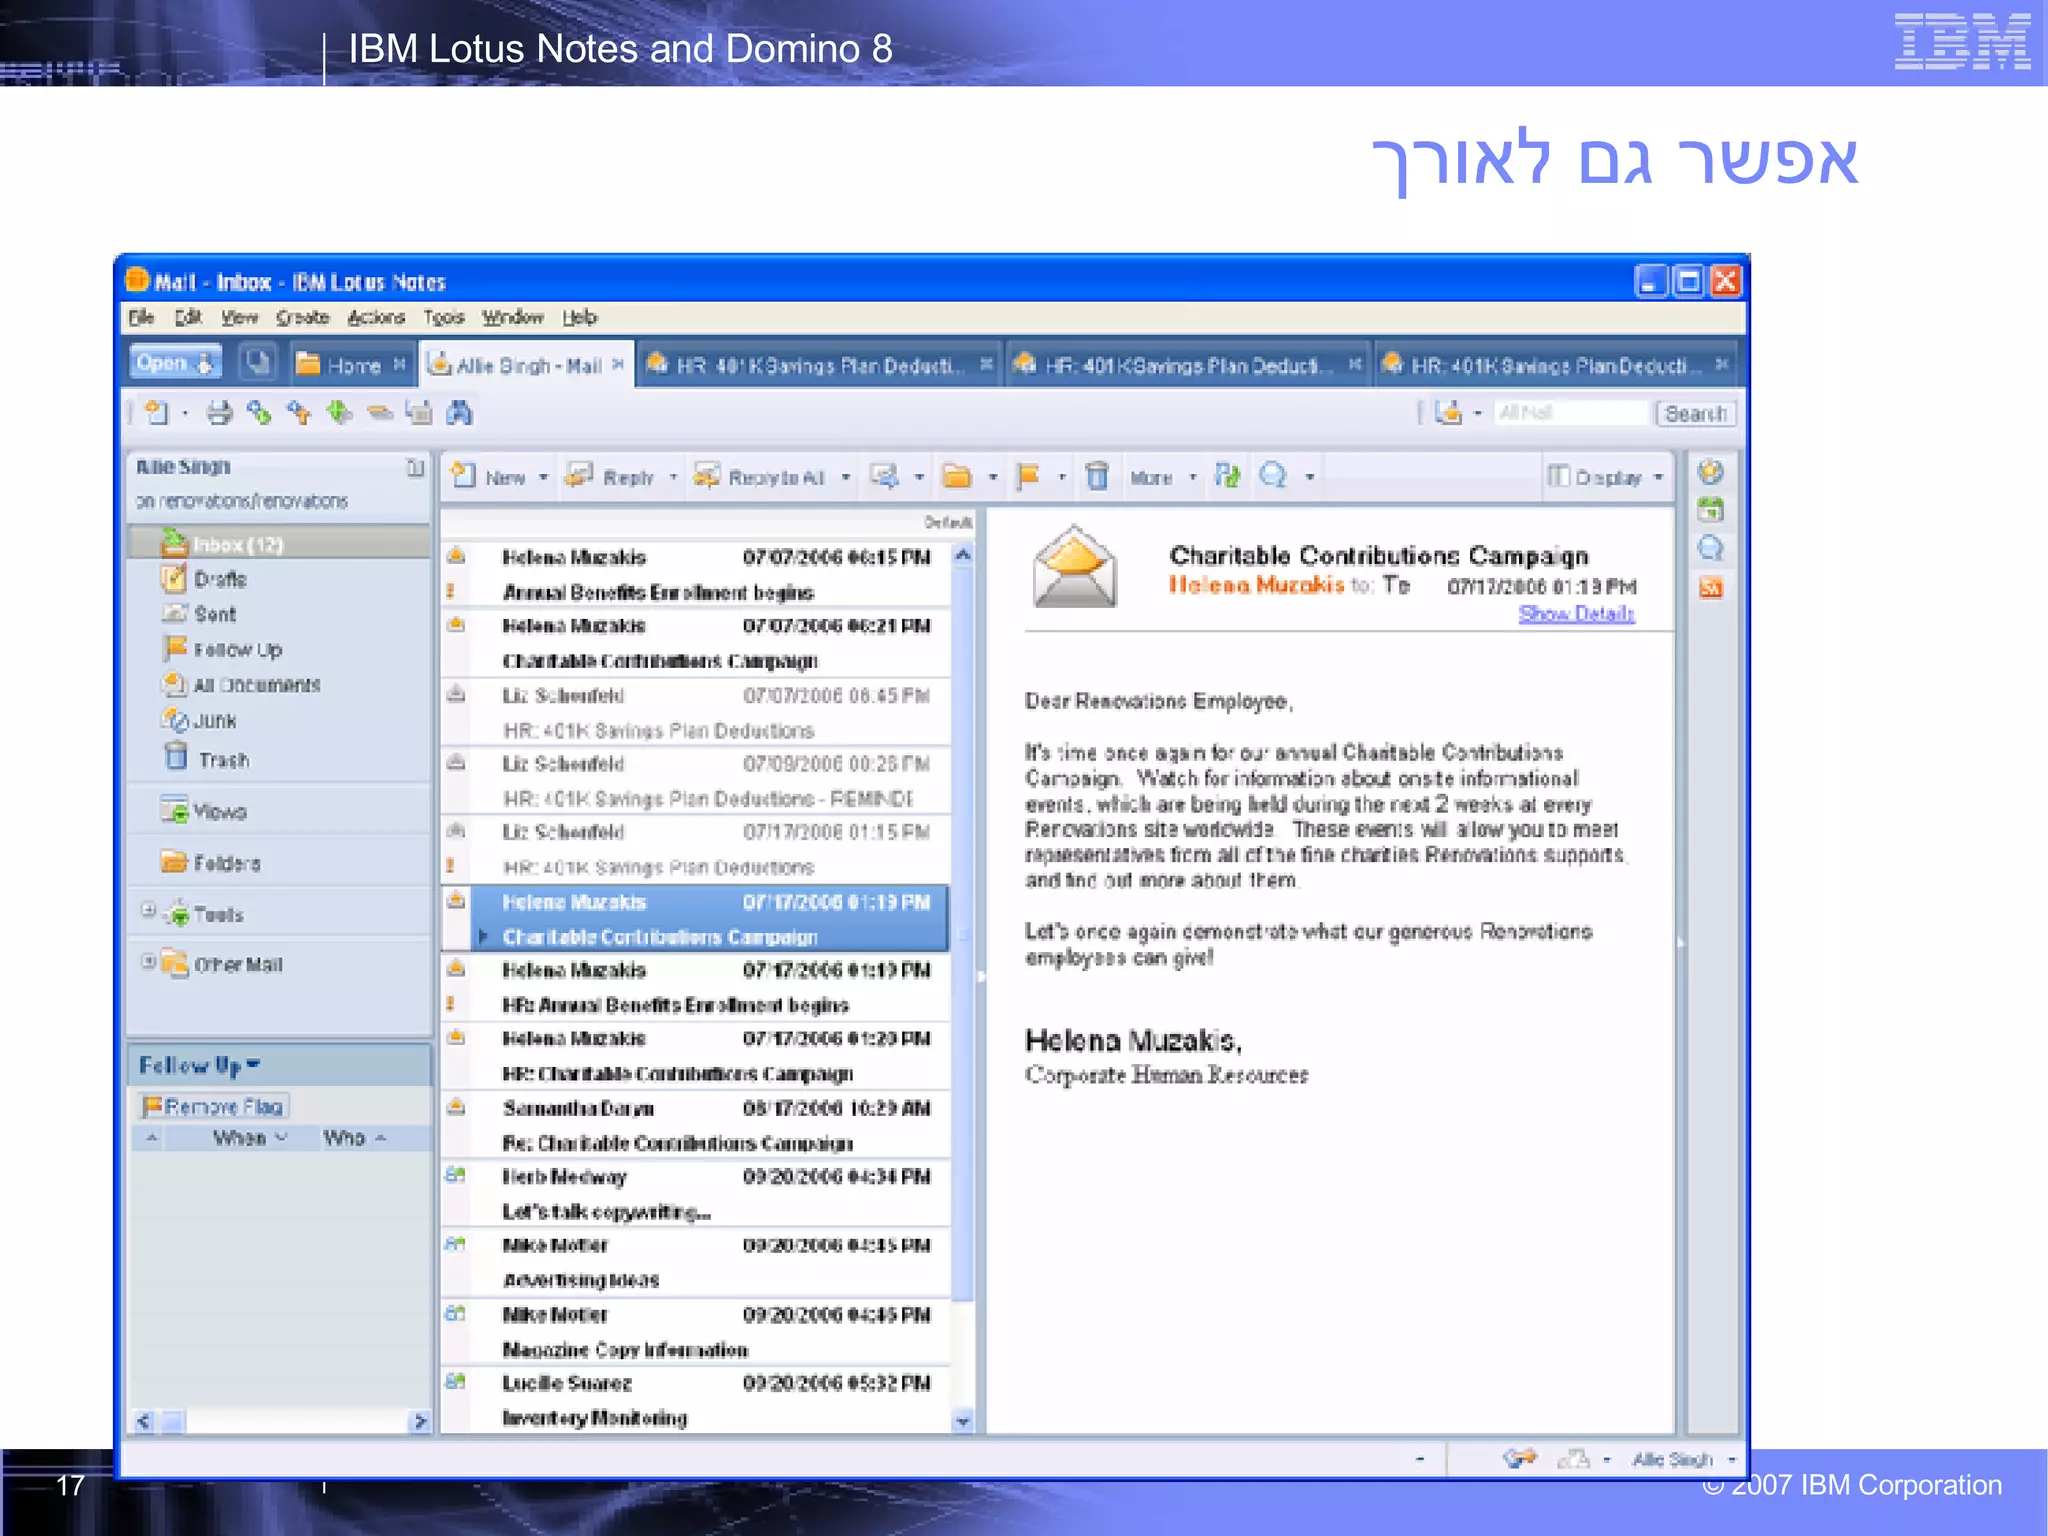This screenshot has width=2048, height=1536.
Task: Click the move to Folder icon
Action: [x=957, y=476]
